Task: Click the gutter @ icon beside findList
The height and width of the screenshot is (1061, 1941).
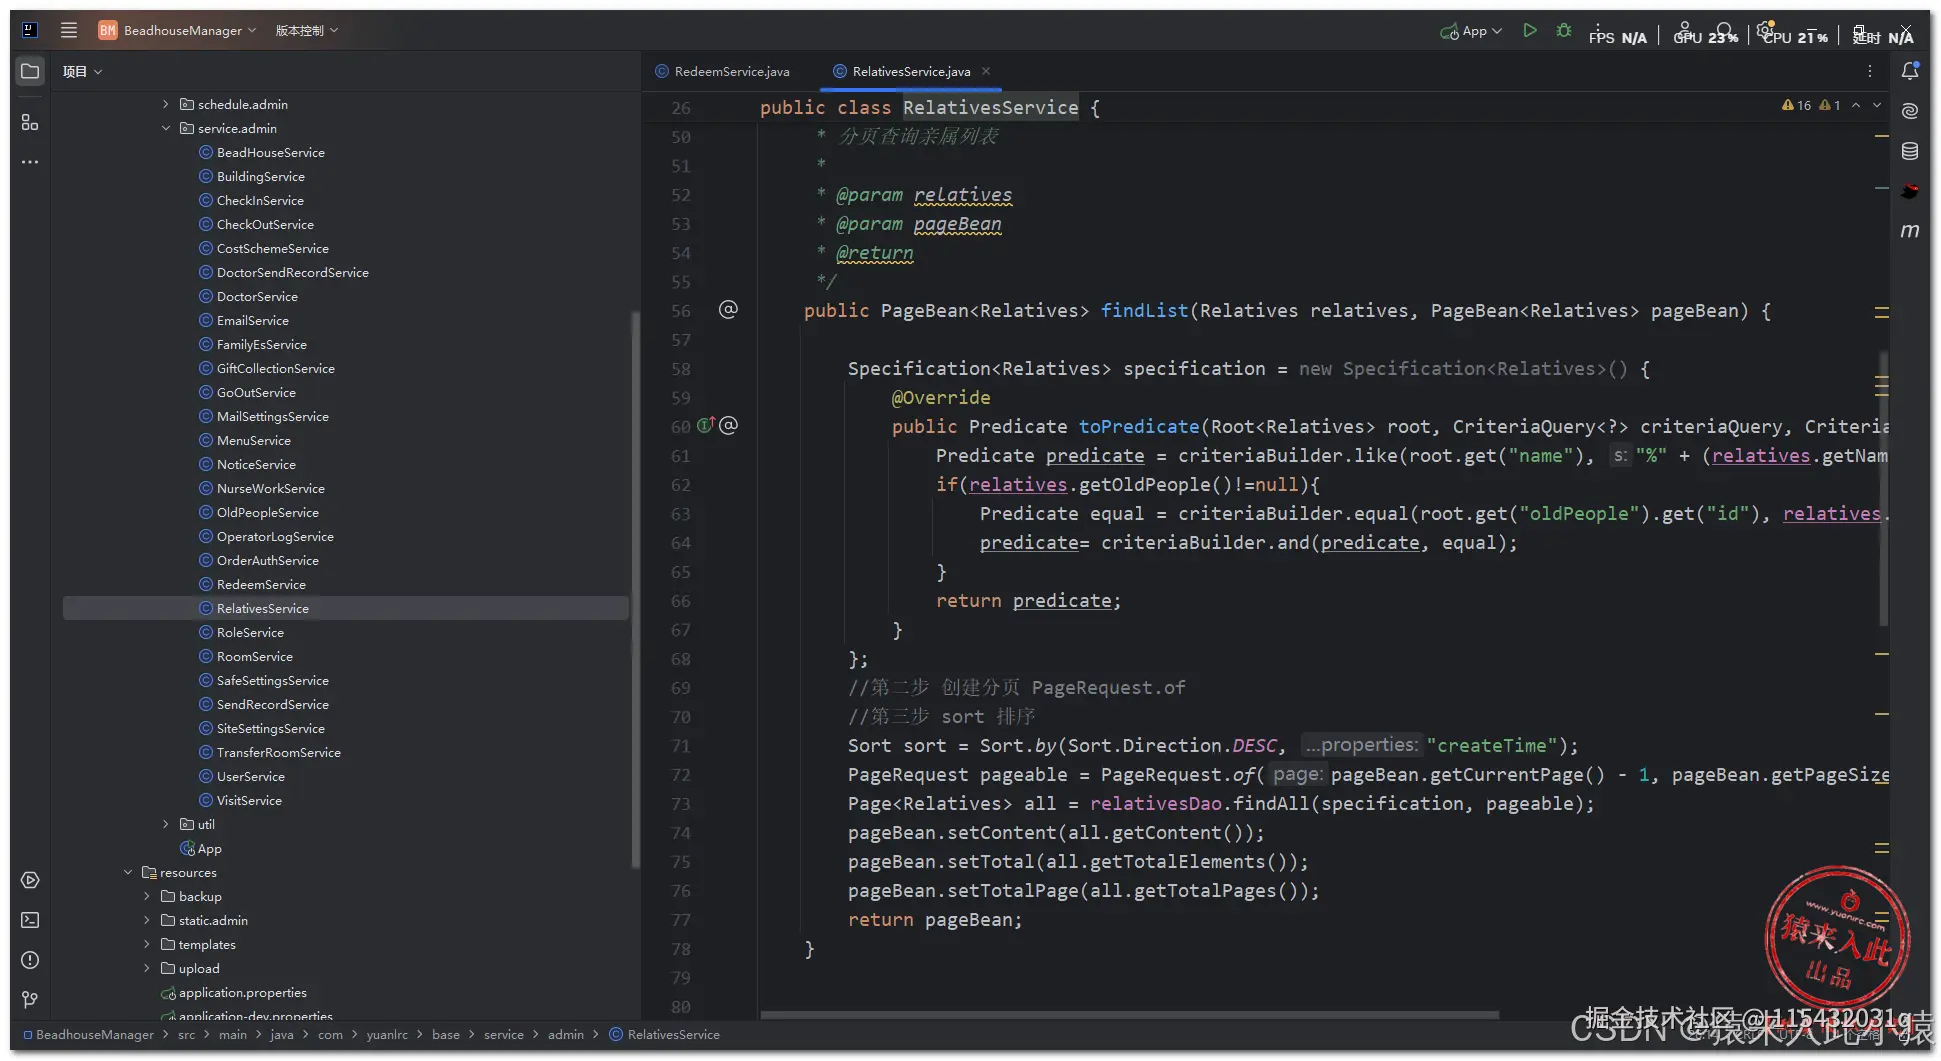Action: [x=728, y=310]
